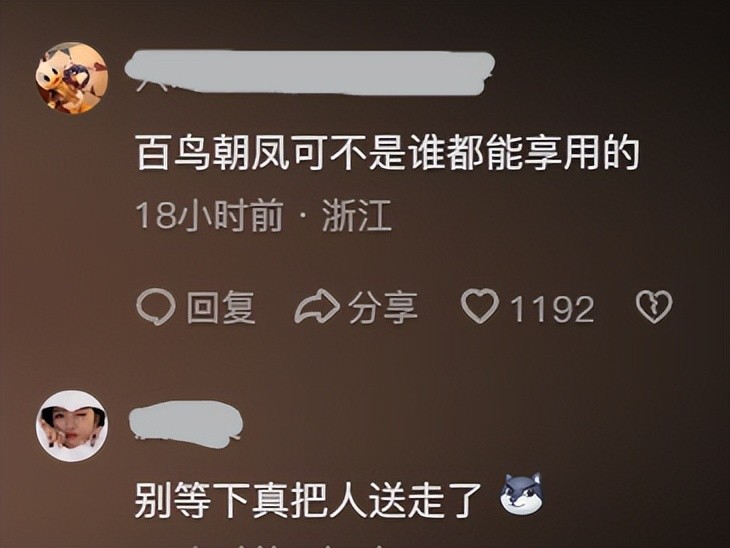
Task: Open the winking girl in white hat avatar
Action: coord(72,426)
